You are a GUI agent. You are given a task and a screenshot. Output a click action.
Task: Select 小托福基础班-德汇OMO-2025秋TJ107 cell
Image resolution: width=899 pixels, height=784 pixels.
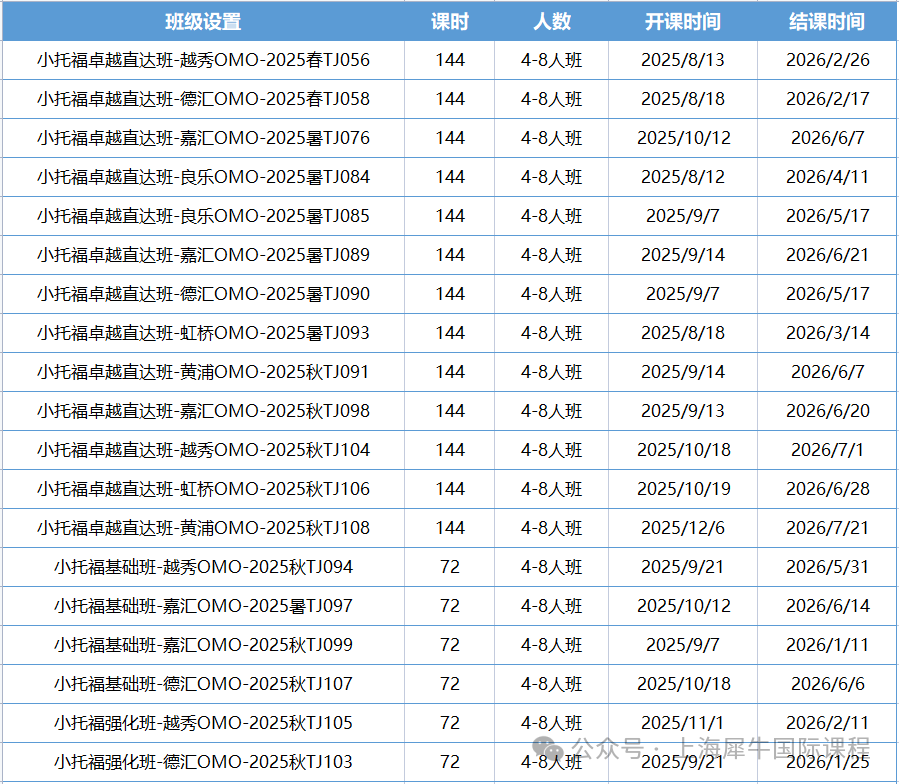pyautogui.click(x=203, y=684)
